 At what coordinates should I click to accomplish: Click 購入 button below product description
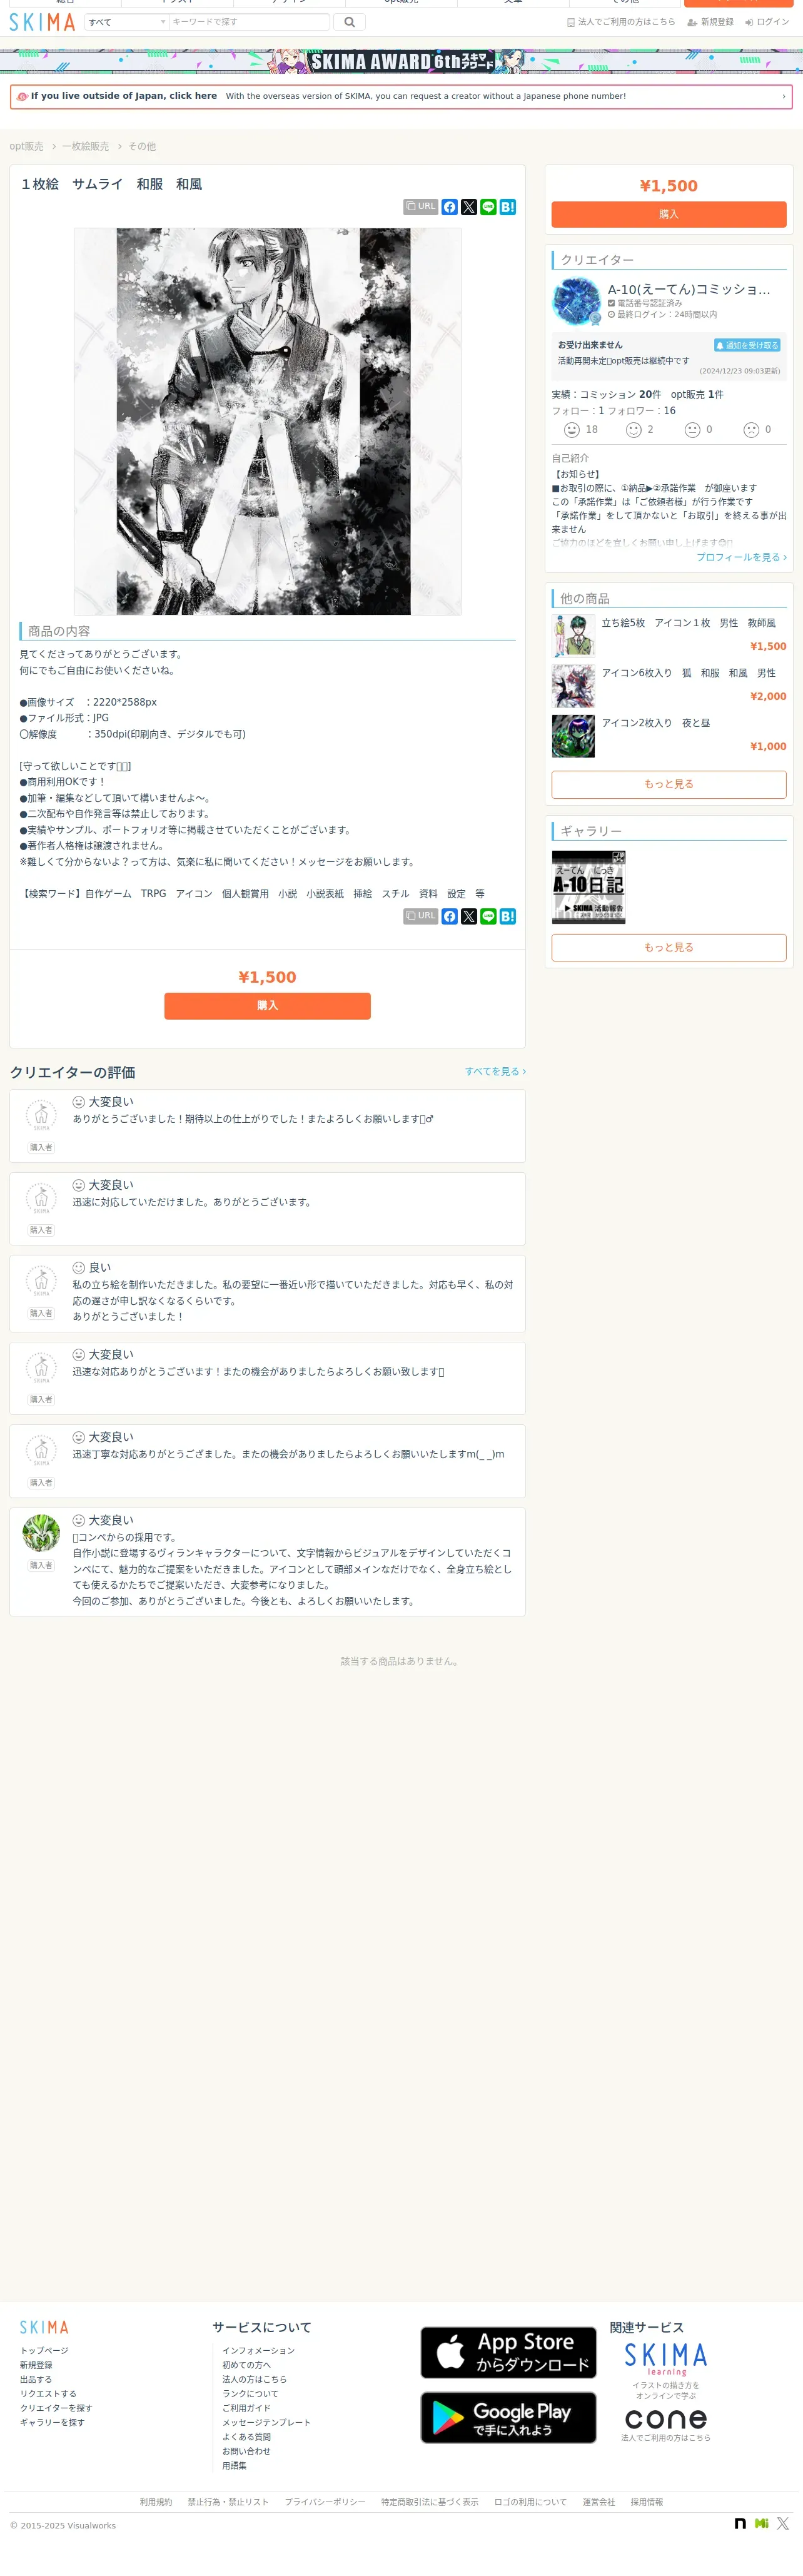coord(267,1006)
